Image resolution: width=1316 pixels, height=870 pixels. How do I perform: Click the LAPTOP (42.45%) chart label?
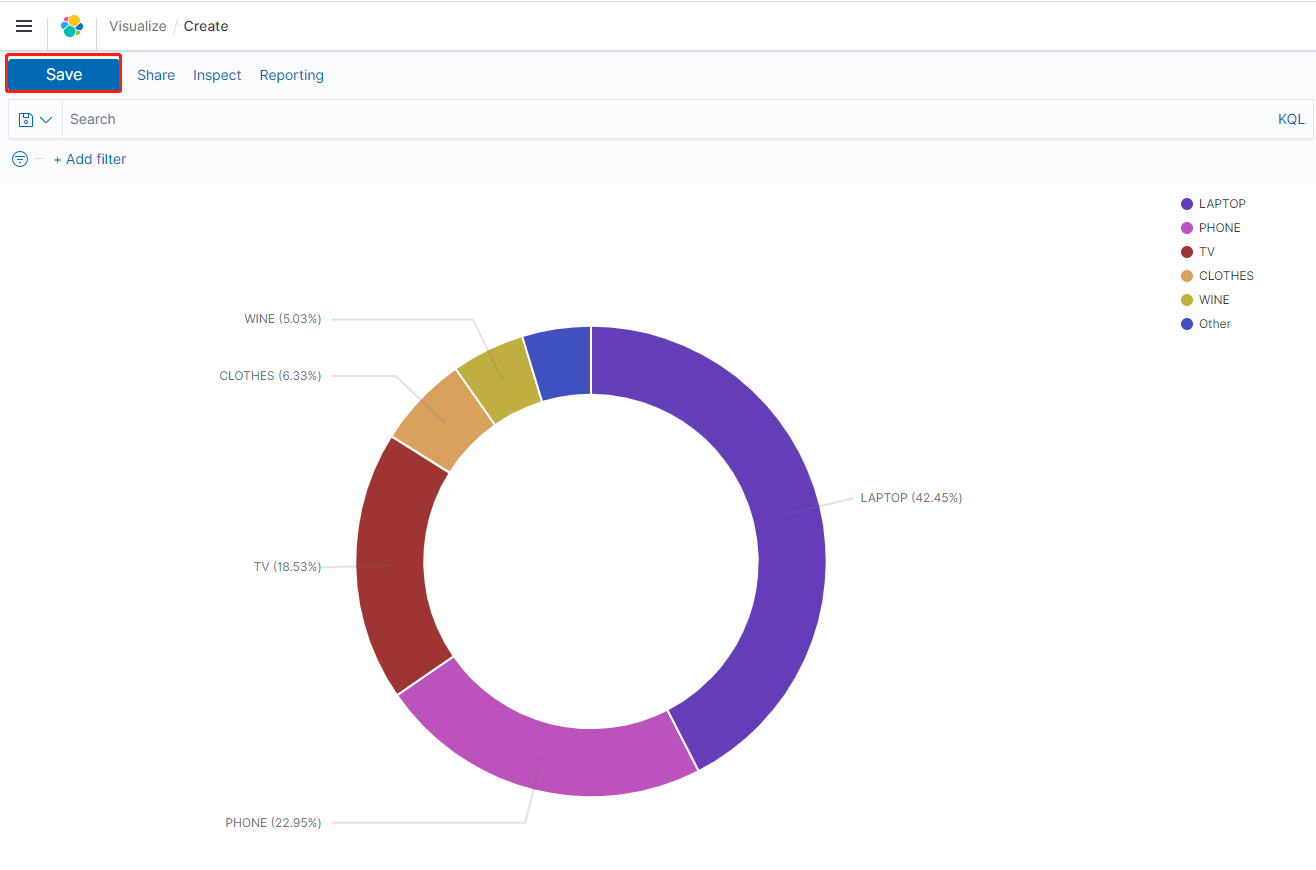pos(911,498)
